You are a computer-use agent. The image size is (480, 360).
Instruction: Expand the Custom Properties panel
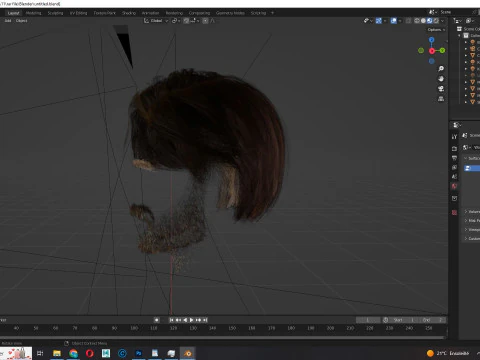pos(472,239)
